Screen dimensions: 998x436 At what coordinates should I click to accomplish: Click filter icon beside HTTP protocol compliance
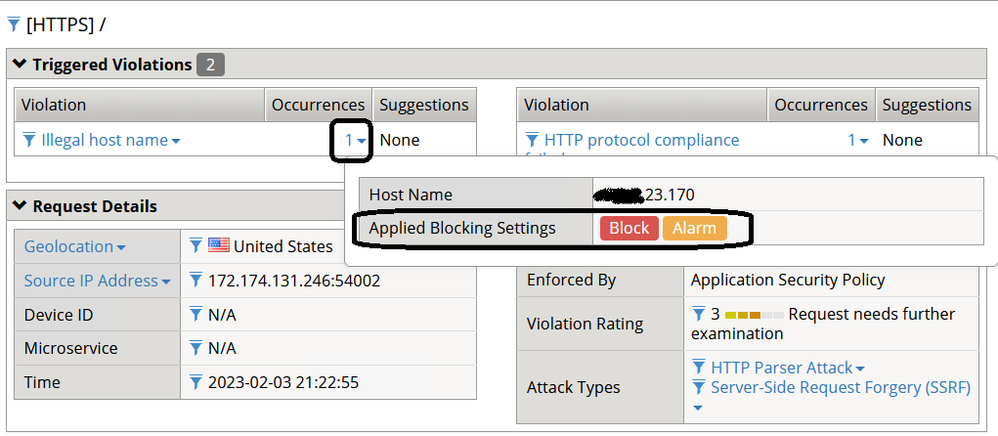click(x=532, y=140)
